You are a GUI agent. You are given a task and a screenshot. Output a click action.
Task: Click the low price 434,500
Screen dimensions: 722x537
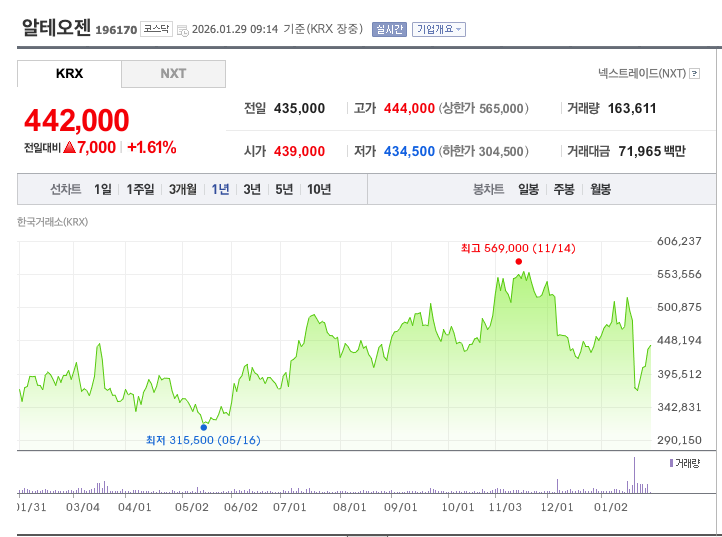click(409, 152)
